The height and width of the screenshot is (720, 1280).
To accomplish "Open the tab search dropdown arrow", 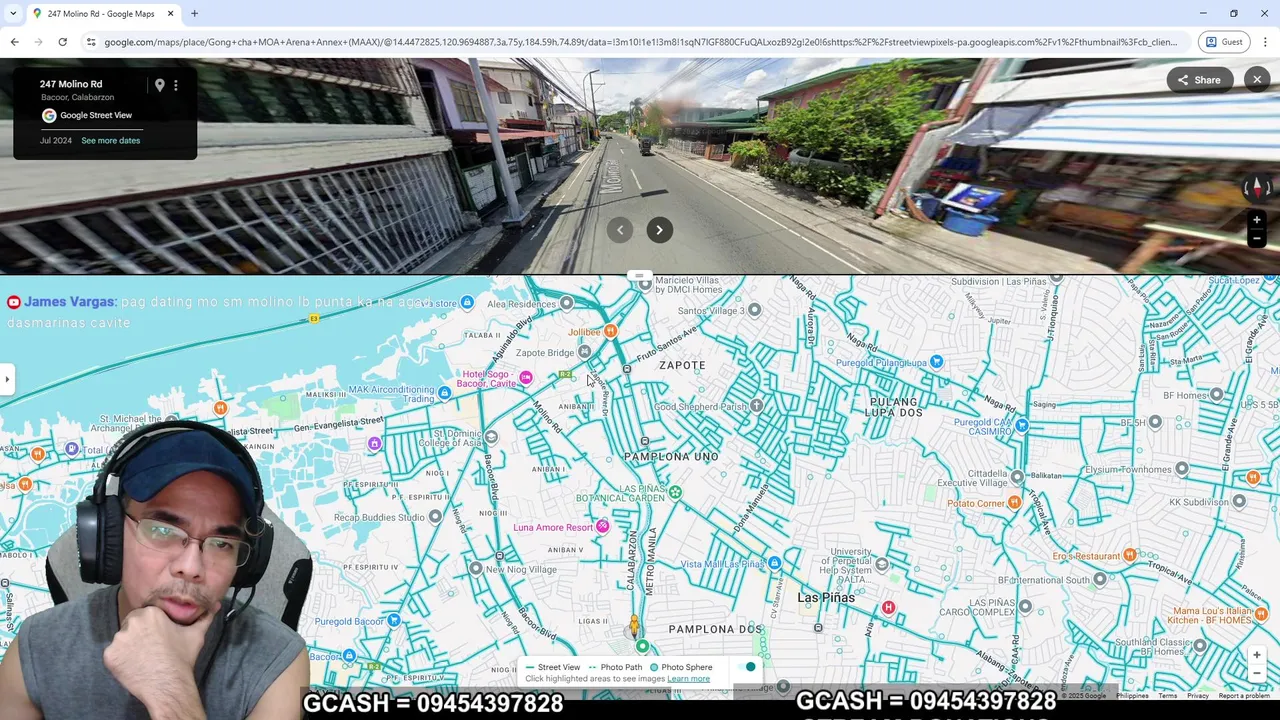I will tap(12, 14).
